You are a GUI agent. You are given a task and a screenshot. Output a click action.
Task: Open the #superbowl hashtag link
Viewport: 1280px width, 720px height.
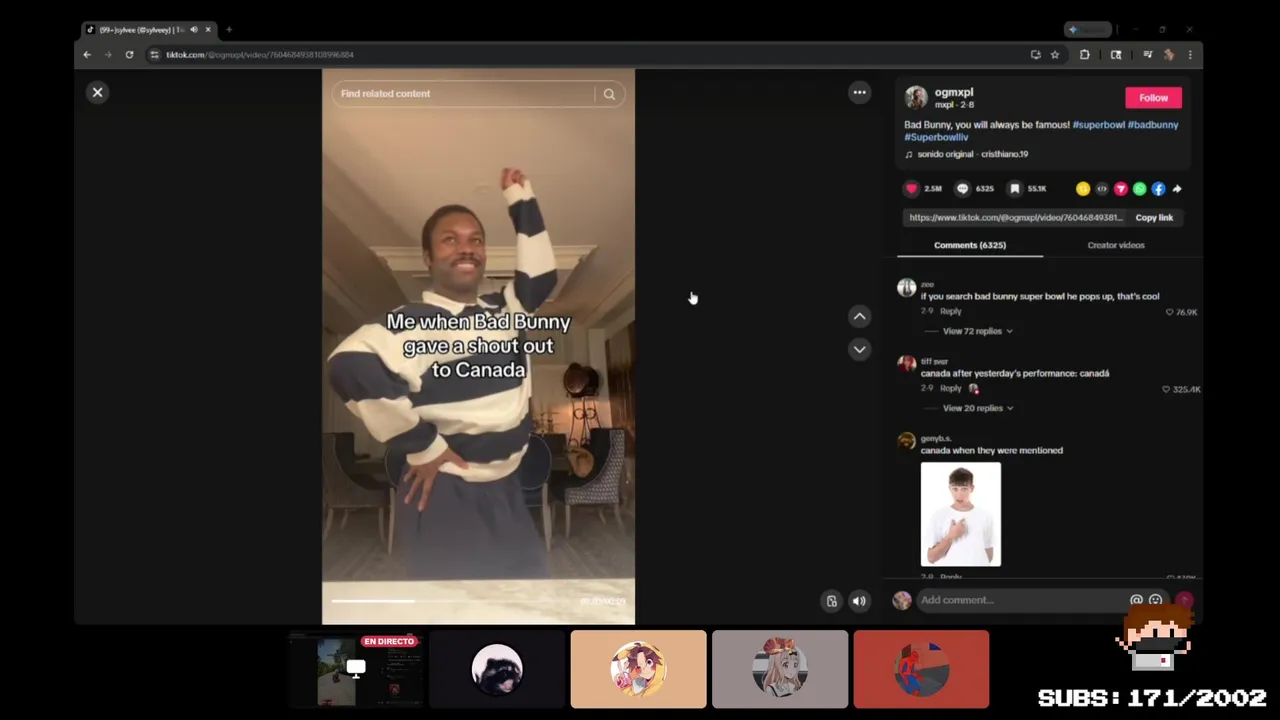pyautogui.click(x=1098, y=125)
